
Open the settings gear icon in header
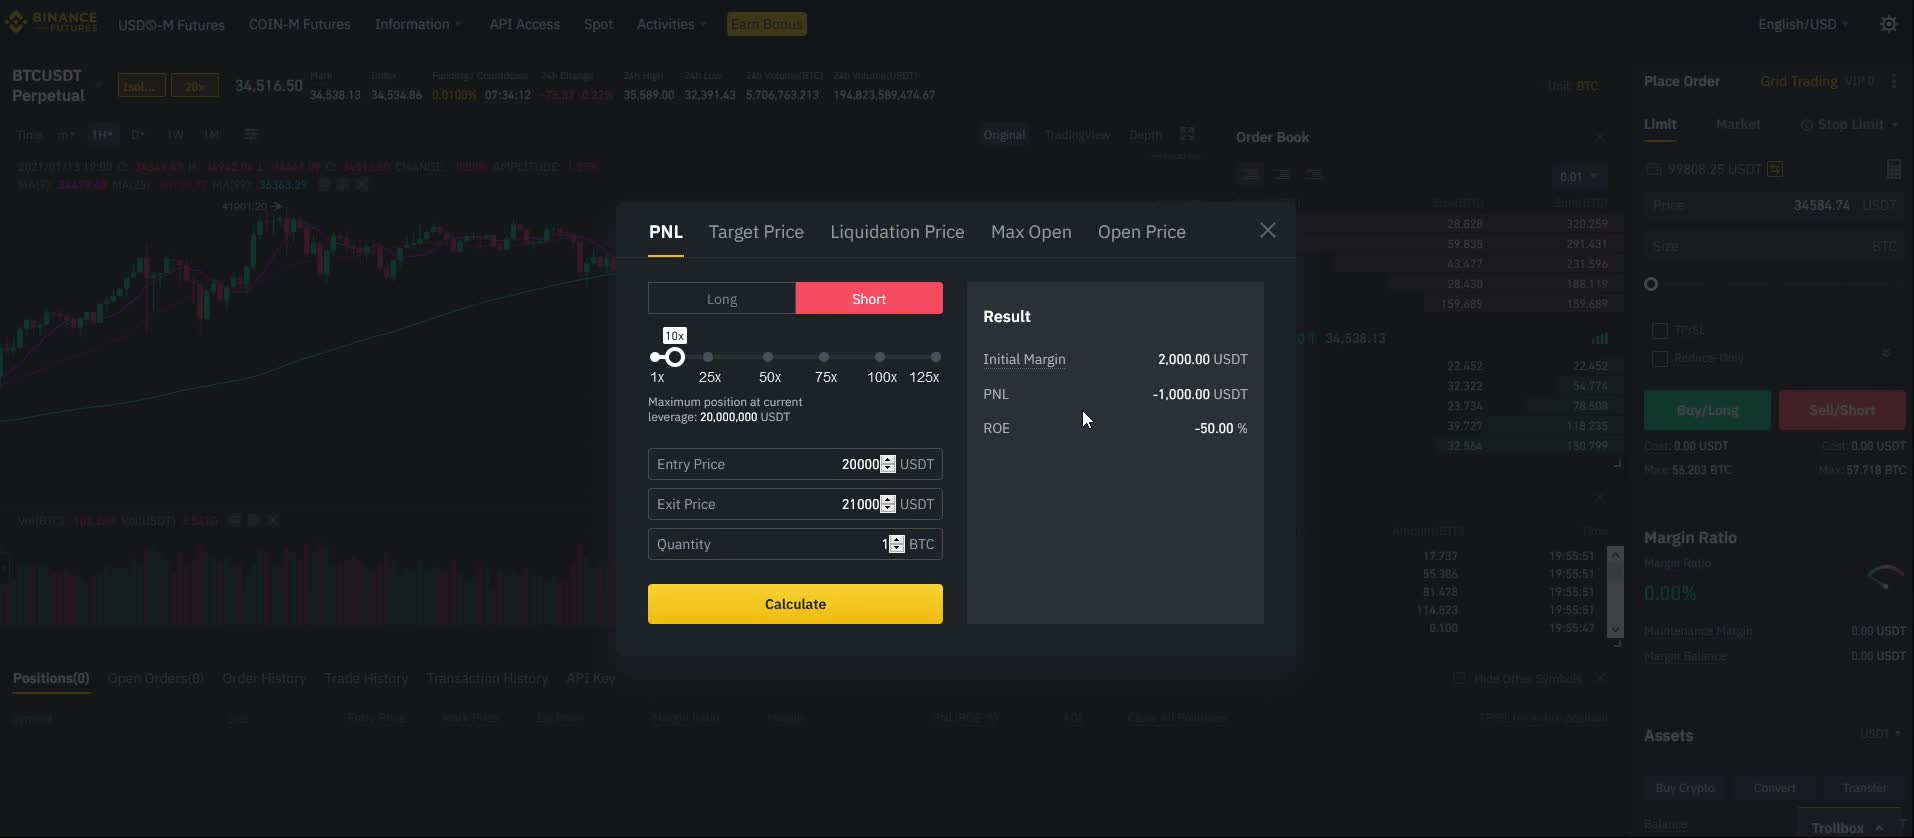click(1888, 24)
